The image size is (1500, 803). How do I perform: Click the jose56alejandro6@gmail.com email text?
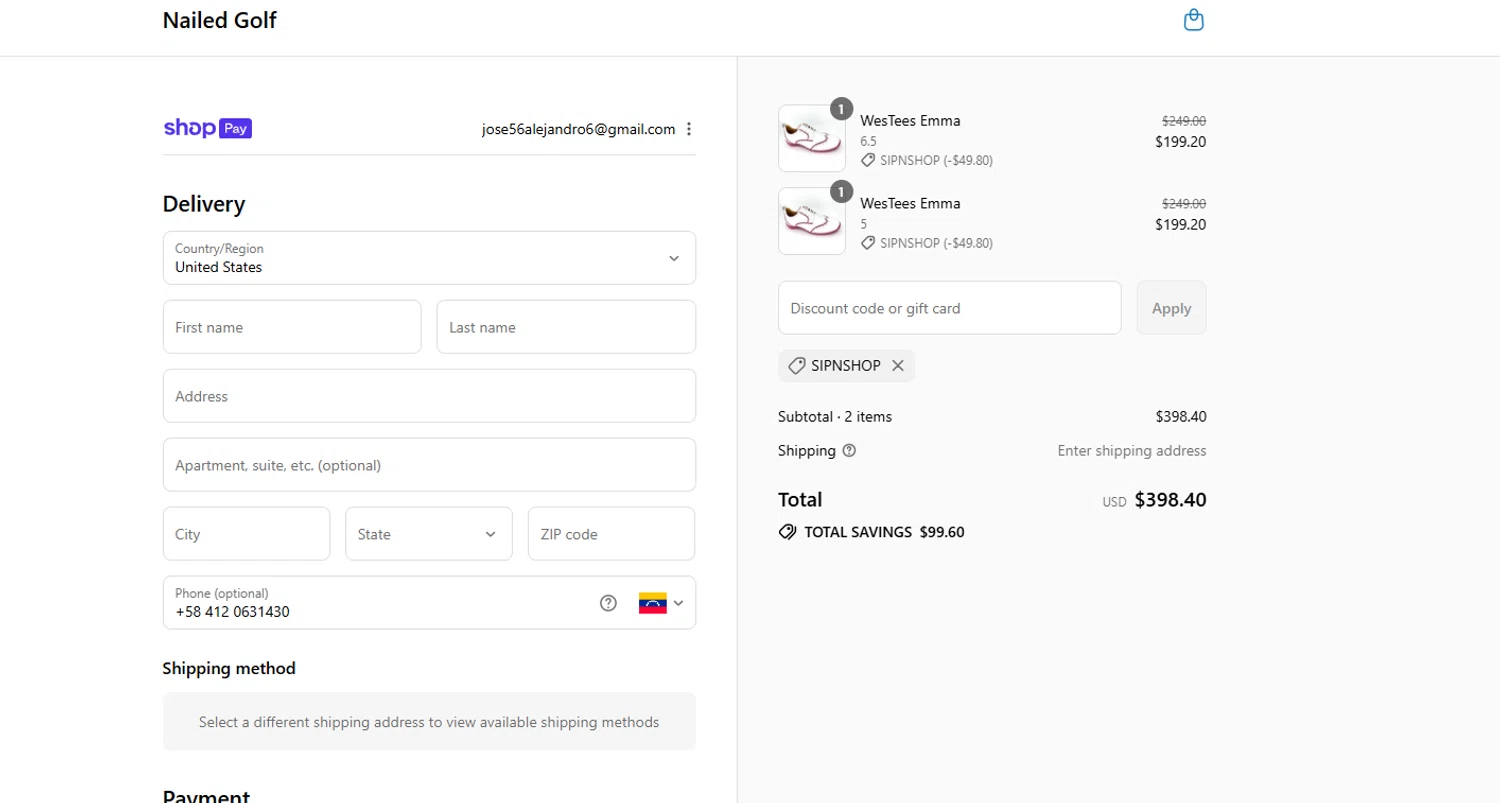[578, 129]
